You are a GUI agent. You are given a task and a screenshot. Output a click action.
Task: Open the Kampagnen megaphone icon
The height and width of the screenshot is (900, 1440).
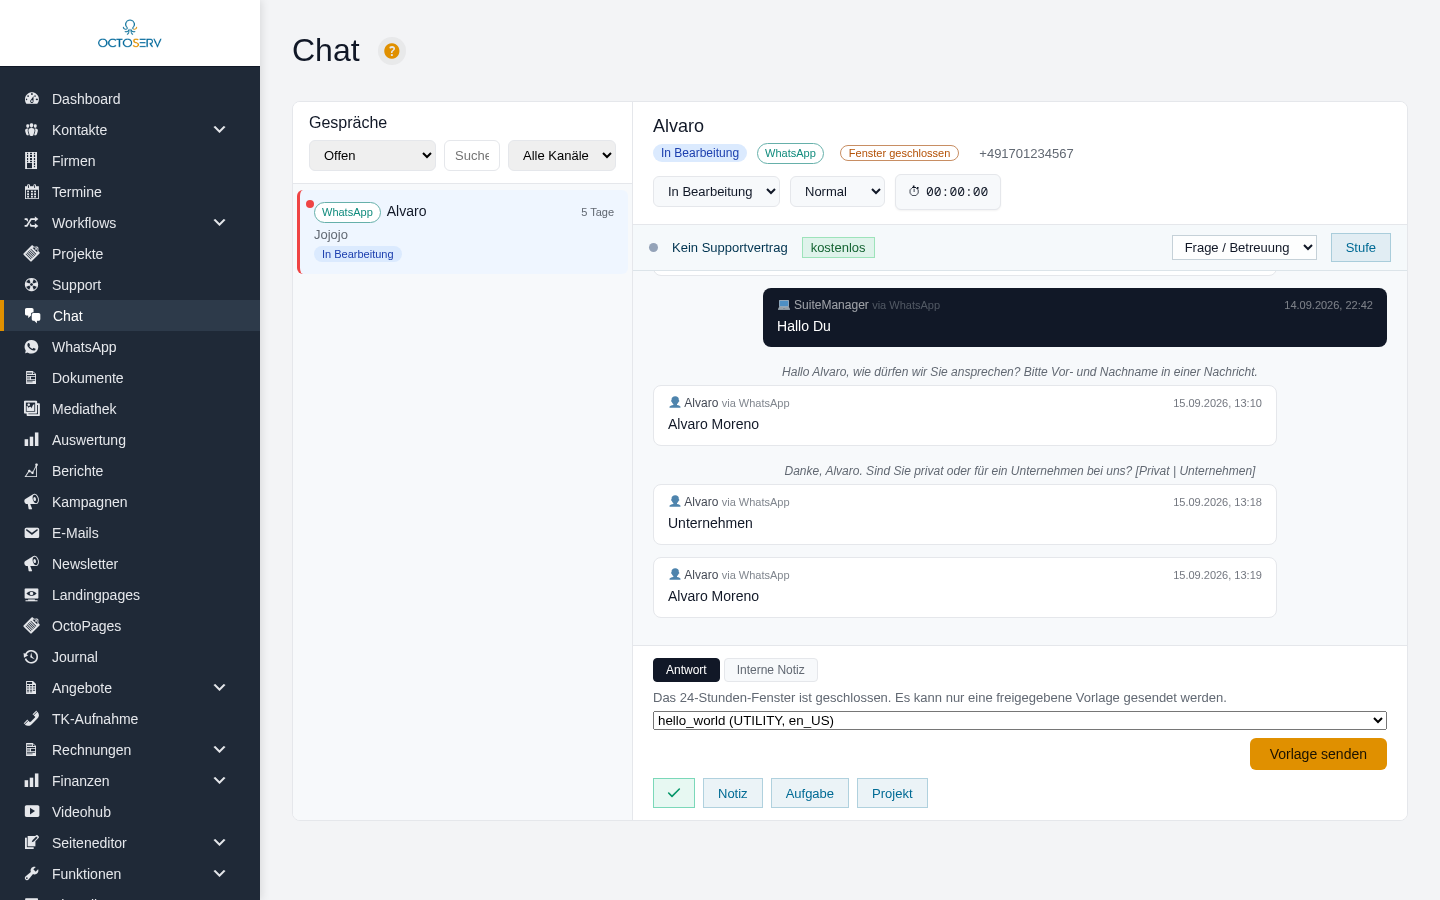32,502
